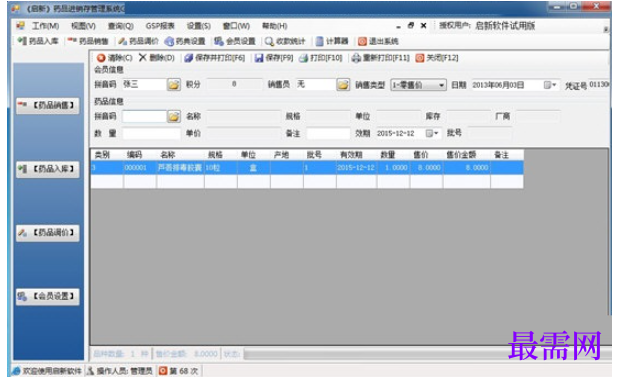Click the 打印[F10] button
Screen dimensions: 620x377
(321, 58)
